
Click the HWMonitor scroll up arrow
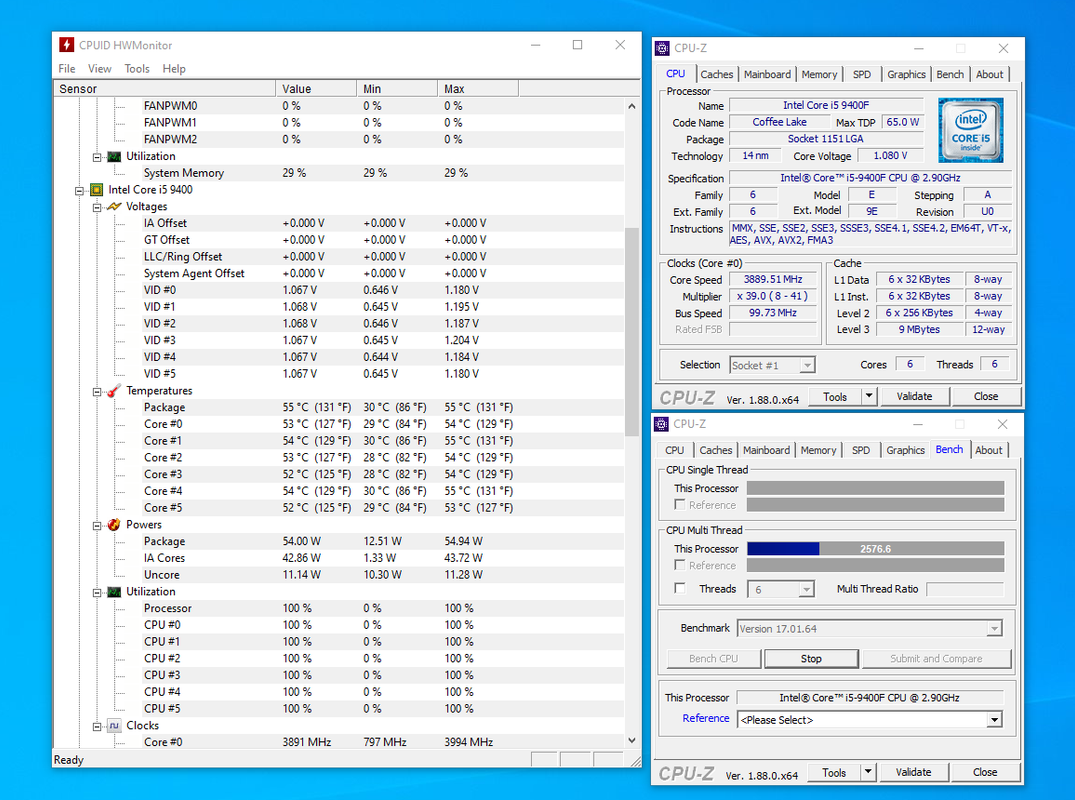(x=631, y=106)
